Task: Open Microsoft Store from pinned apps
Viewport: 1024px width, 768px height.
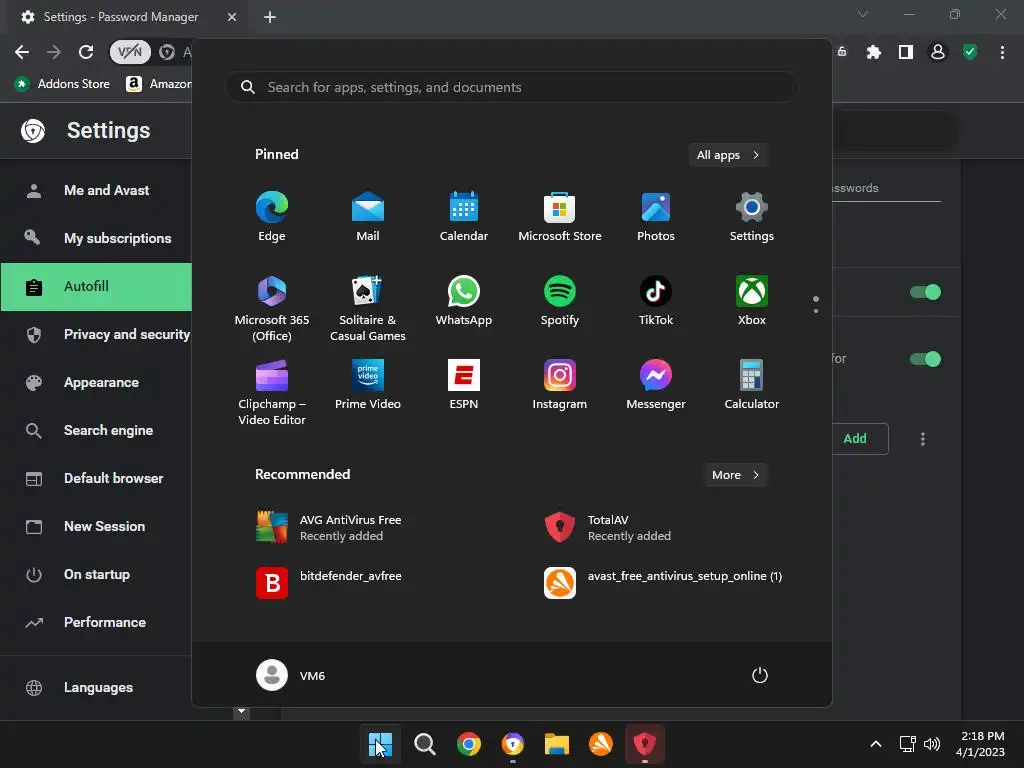Action: pos(560,216)
